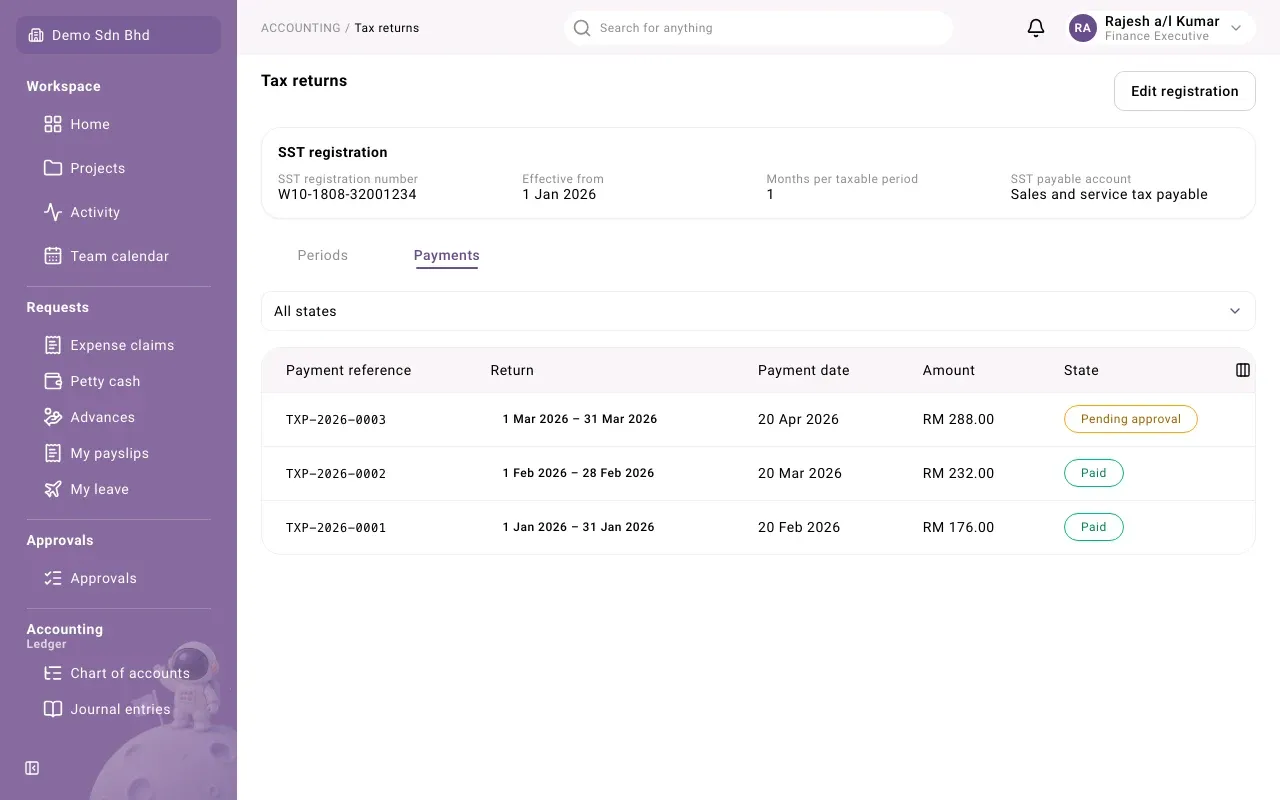Click the RA user avatar

[x=1083, y=28]
